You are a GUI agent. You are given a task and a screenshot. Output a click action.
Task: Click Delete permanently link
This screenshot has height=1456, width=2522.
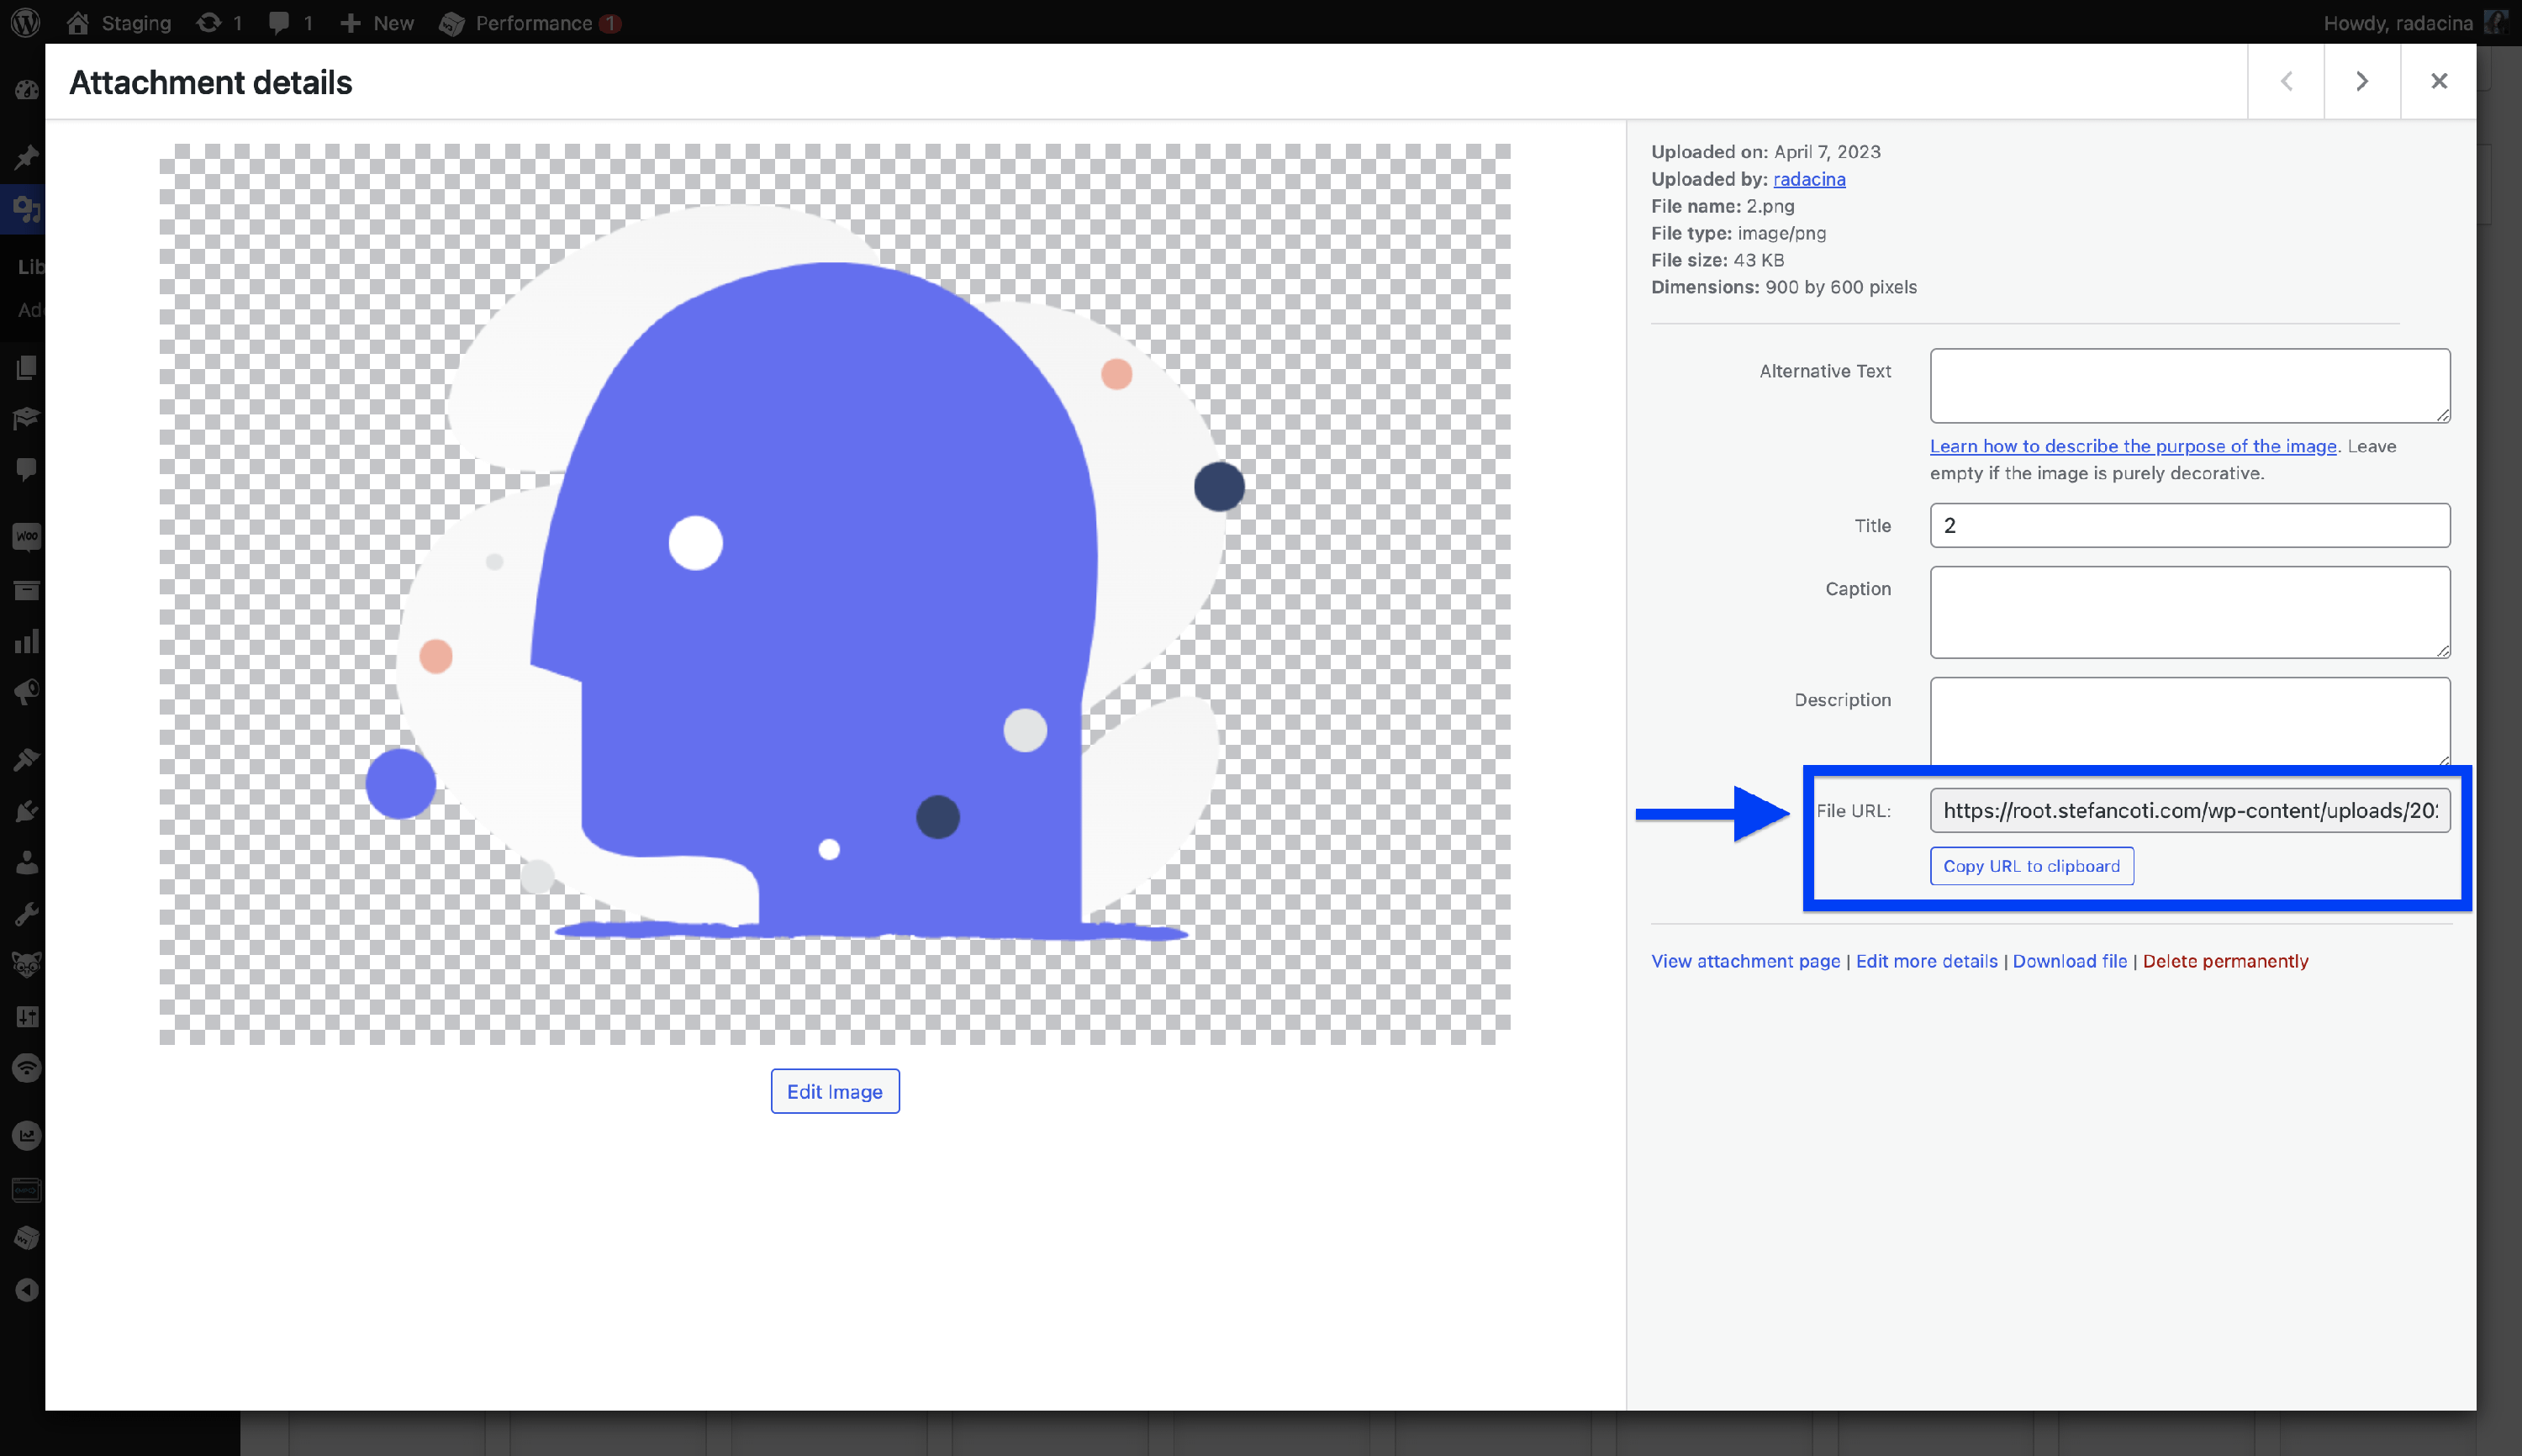pos(2225,961)
